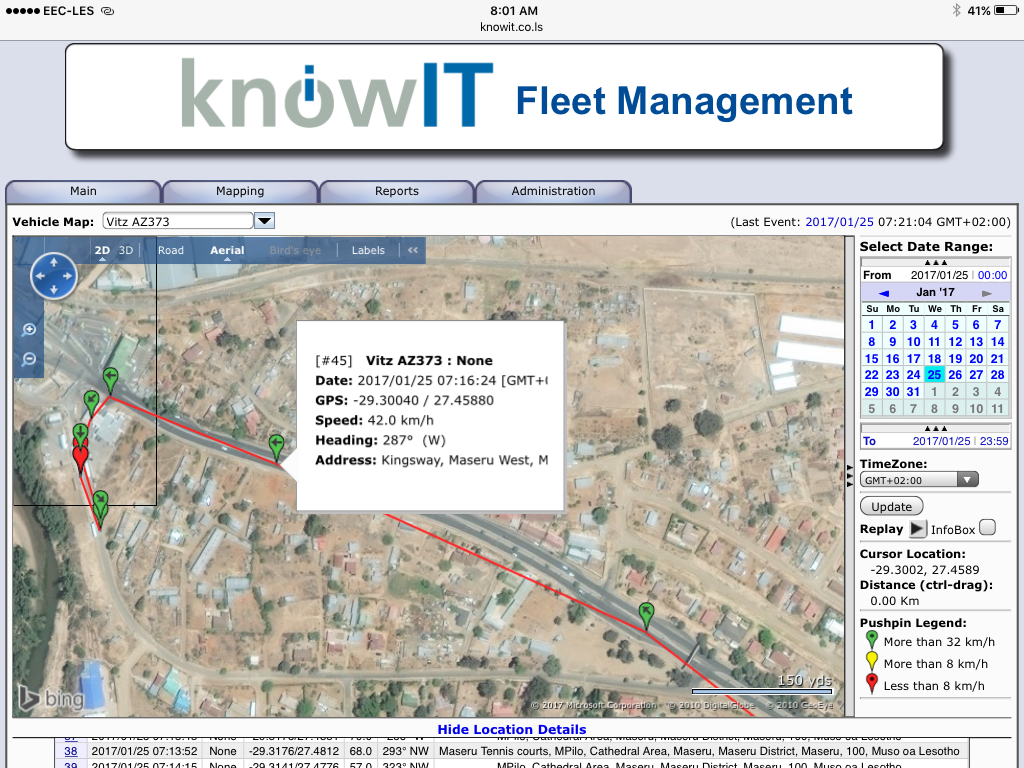Collapse the side panel using splitter arrows
Screen dimensions: 1024x768
pyautogui.click(x=849, y=476)
